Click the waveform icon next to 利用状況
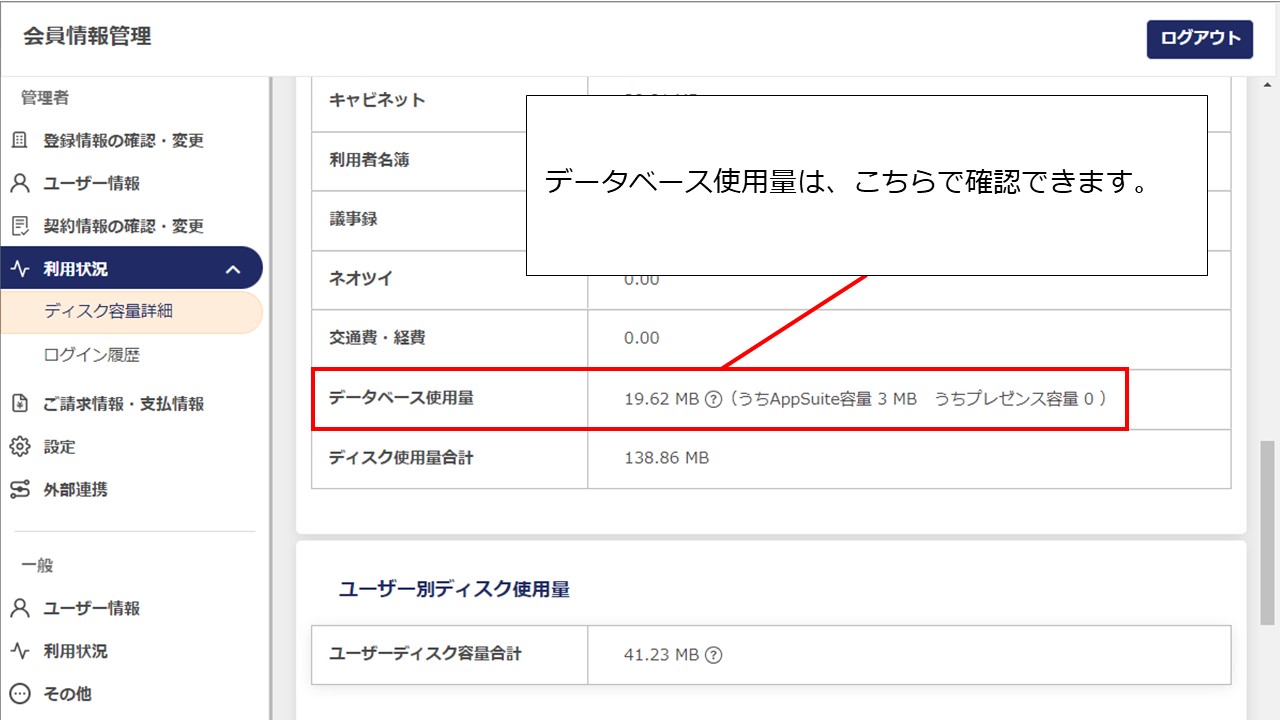Screen dimensions: 1280x720 point(22,267)
